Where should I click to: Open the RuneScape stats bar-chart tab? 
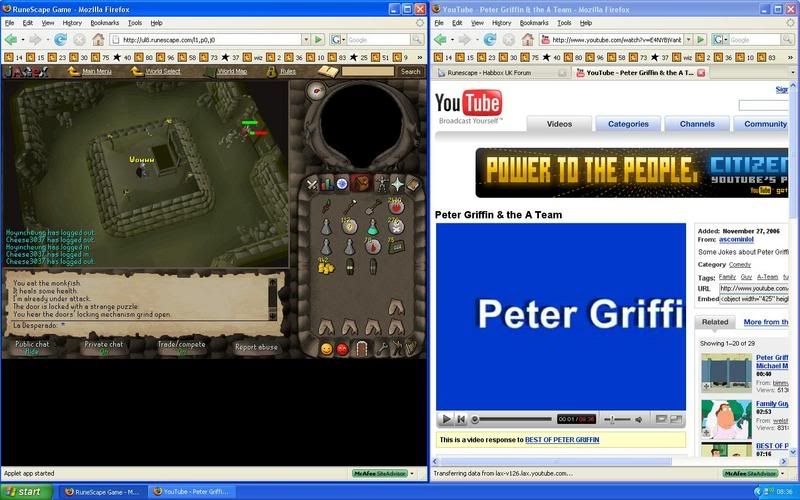tap(327, 184)
